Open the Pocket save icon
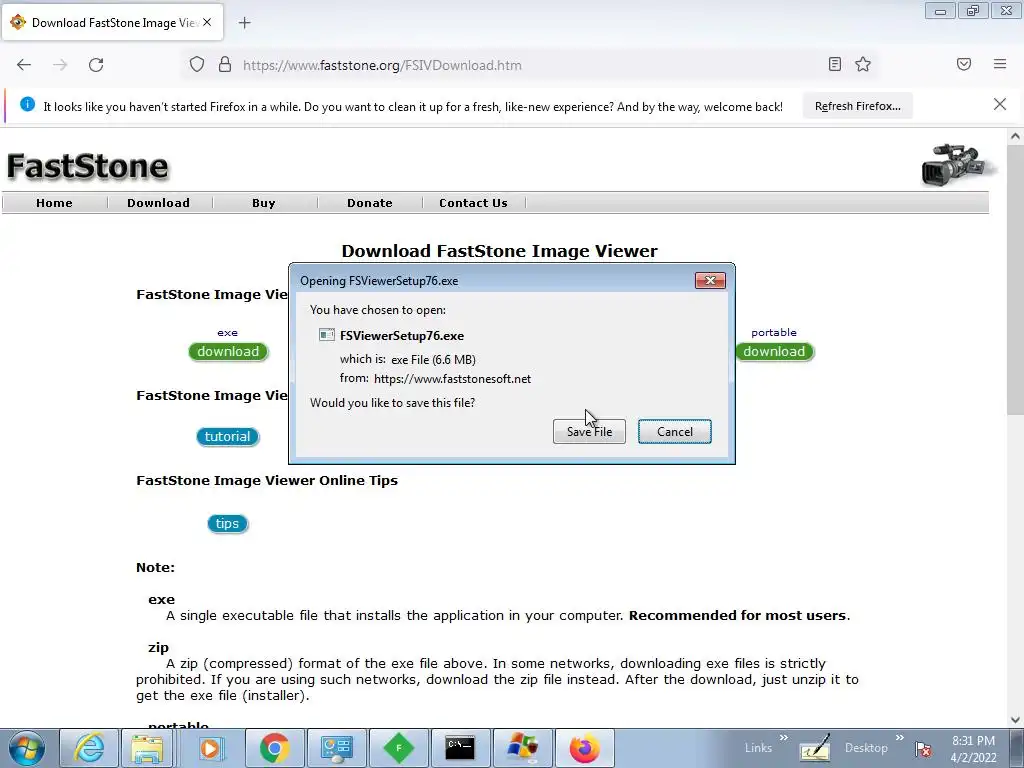 pos(964,64)
